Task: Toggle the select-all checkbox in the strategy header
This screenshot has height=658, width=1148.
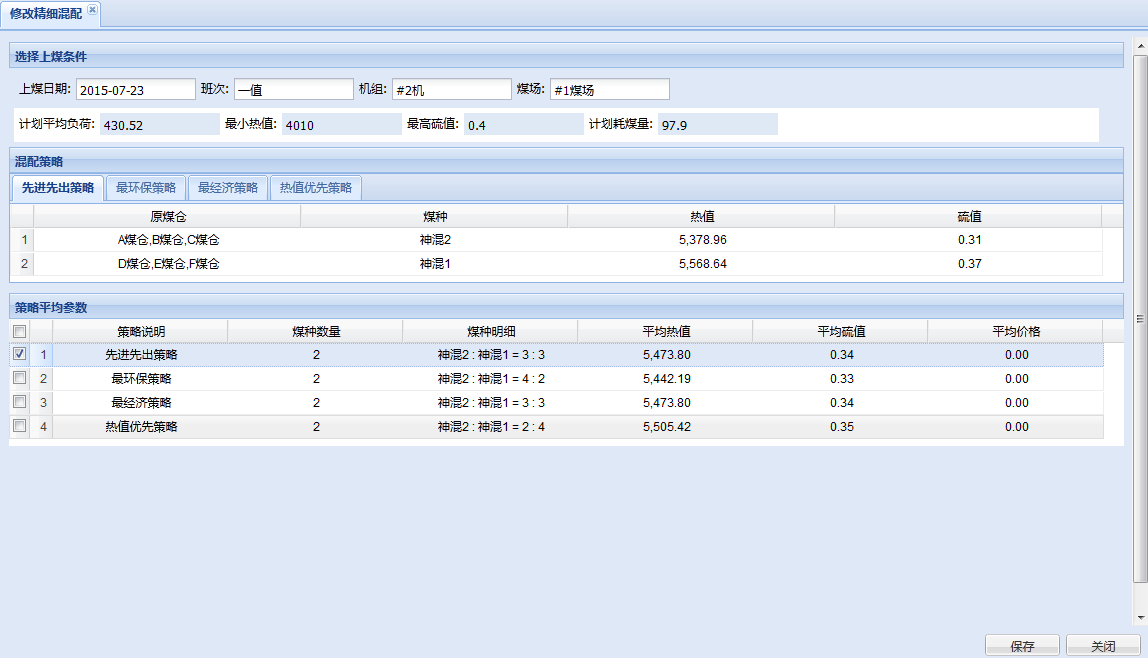Action: 19,331
